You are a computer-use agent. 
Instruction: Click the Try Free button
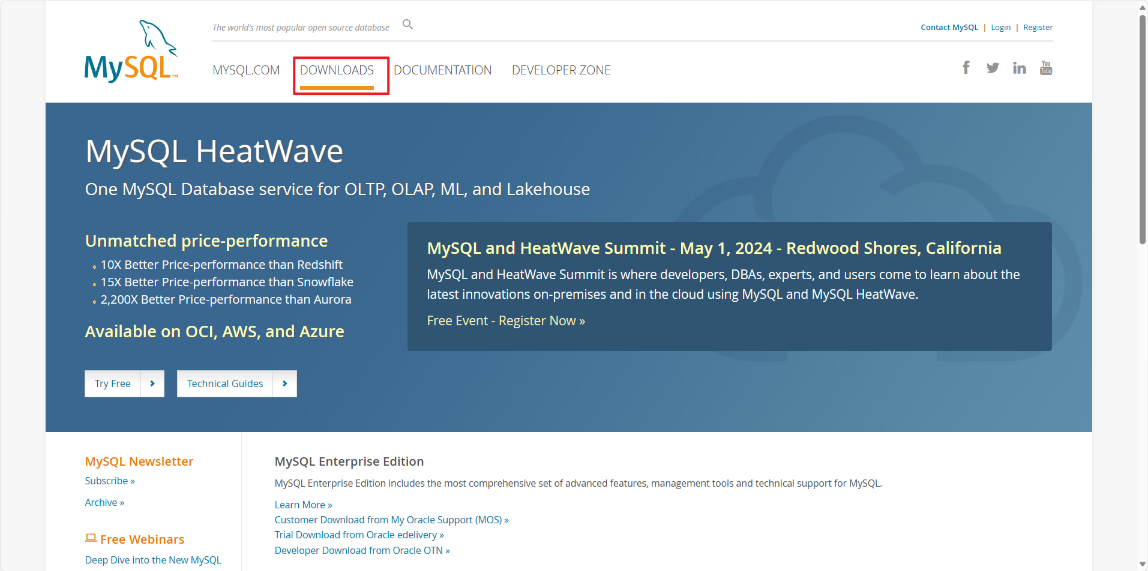point(113,384)
